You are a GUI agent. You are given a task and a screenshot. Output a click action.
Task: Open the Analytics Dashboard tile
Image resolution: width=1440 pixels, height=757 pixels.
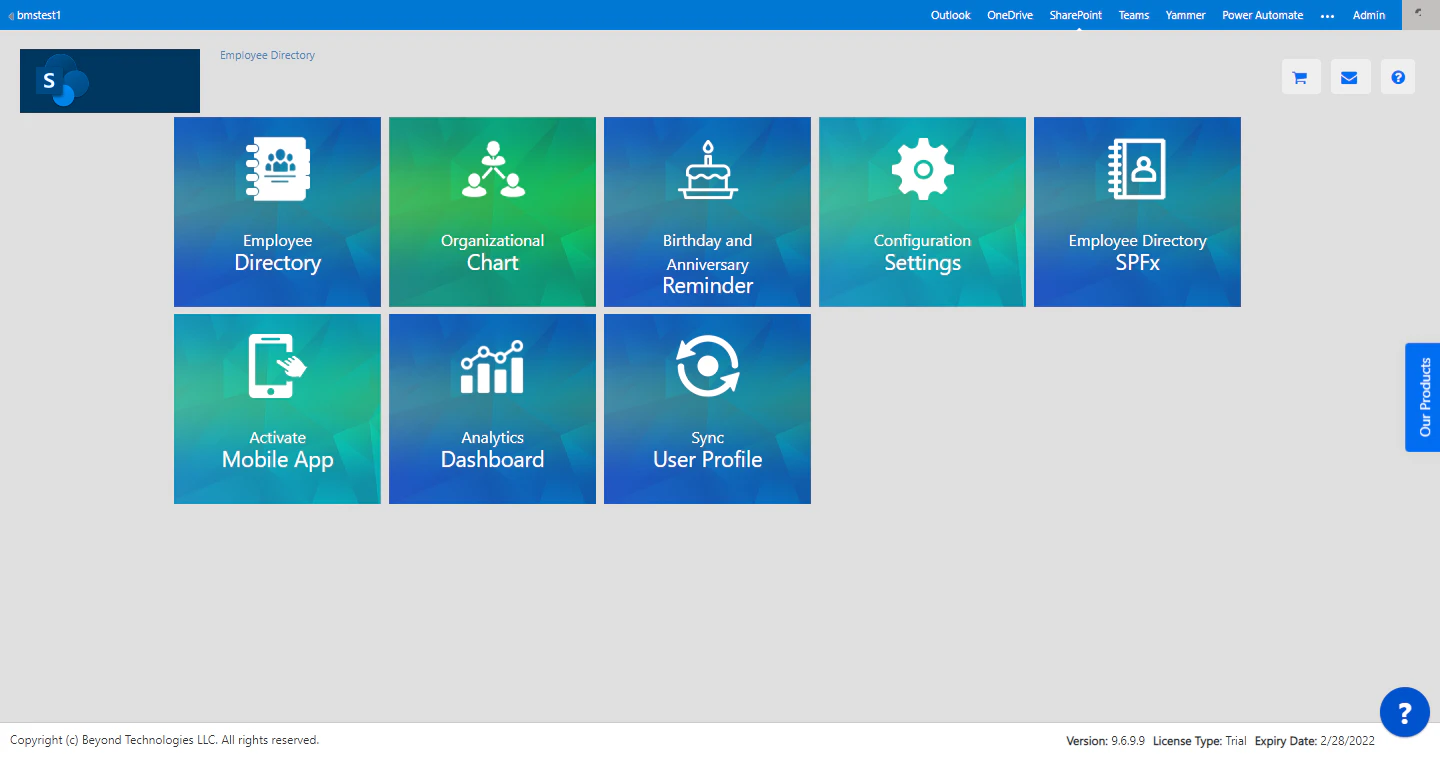click(492, 408)
